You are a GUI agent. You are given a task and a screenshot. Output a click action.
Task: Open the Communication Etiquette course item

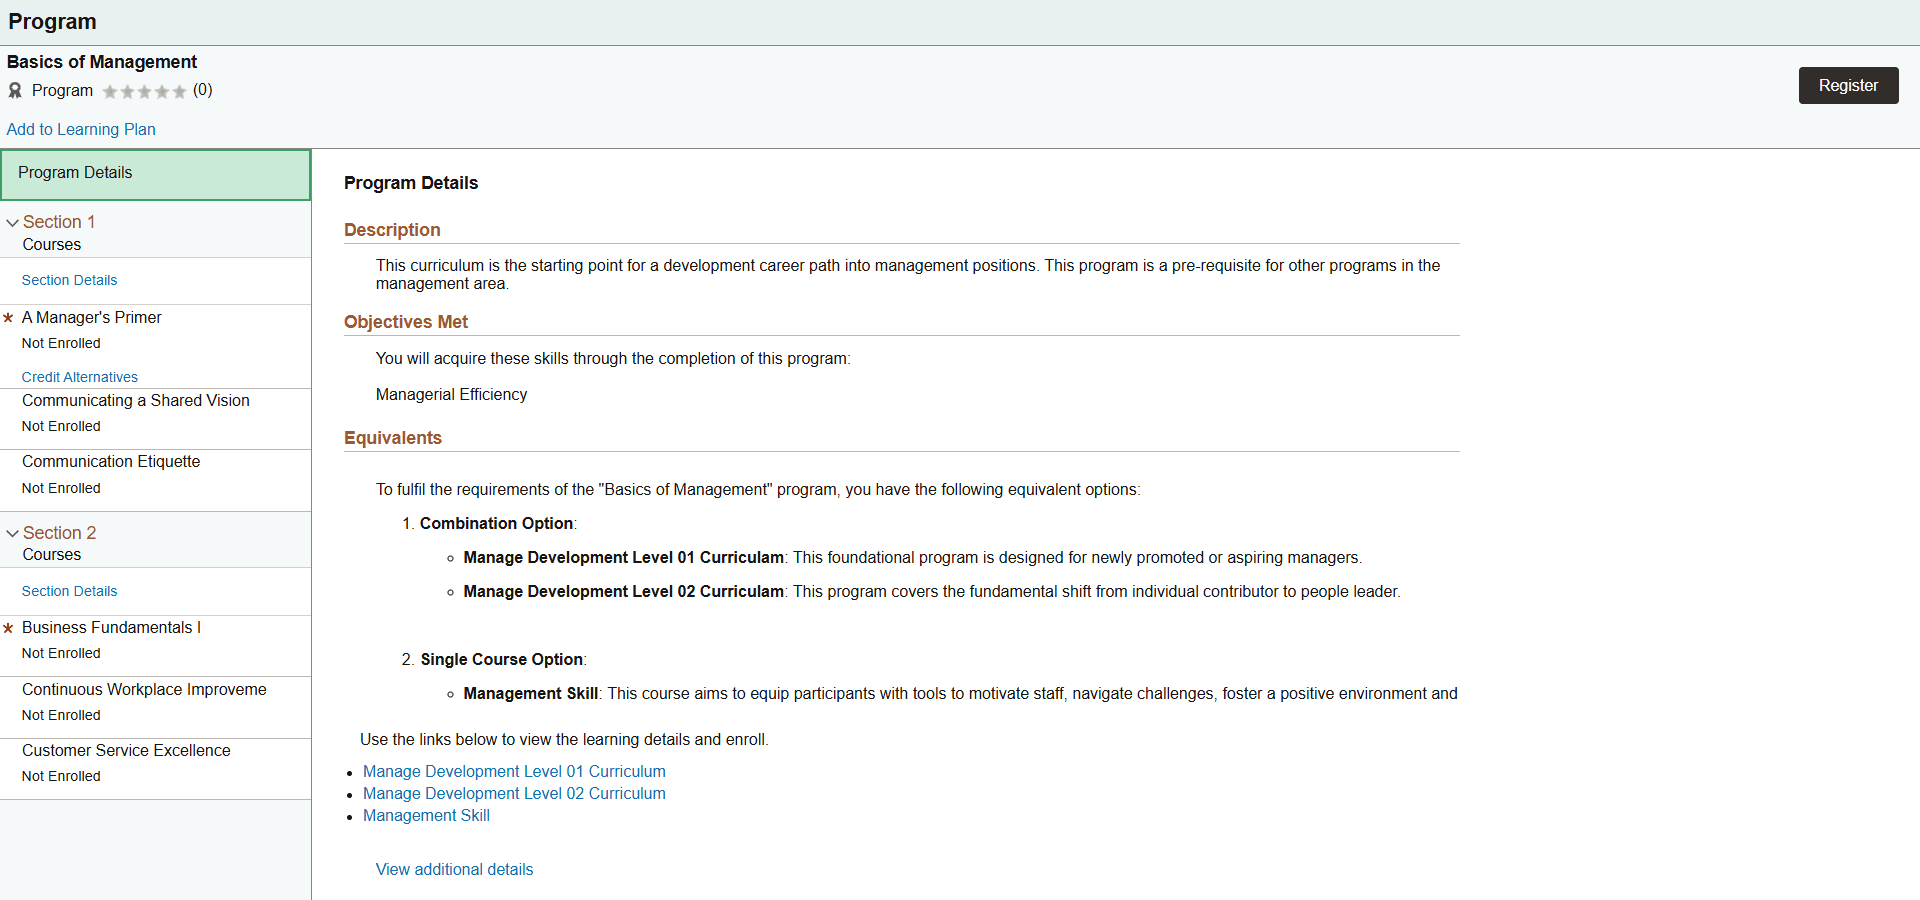click(x=111, y=461)
